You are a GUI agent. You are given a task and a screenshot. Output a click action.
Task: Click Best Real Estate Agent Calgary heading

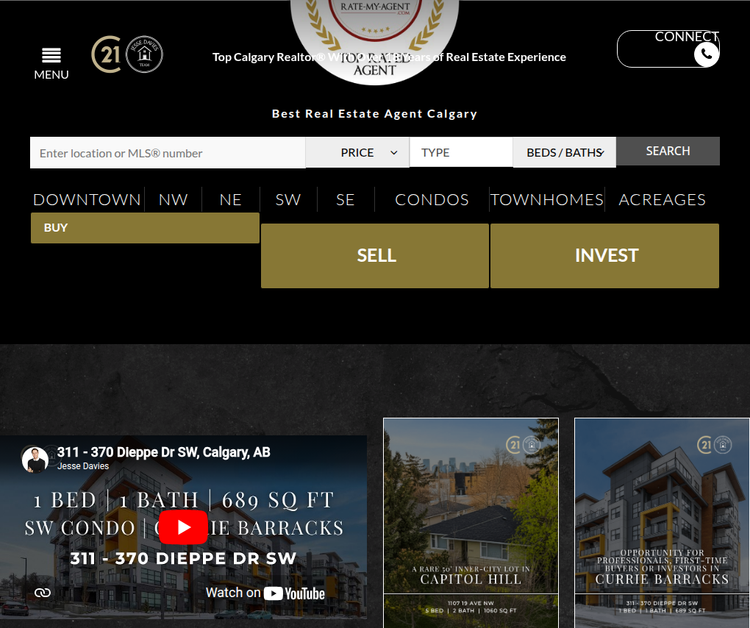point(375,114)
